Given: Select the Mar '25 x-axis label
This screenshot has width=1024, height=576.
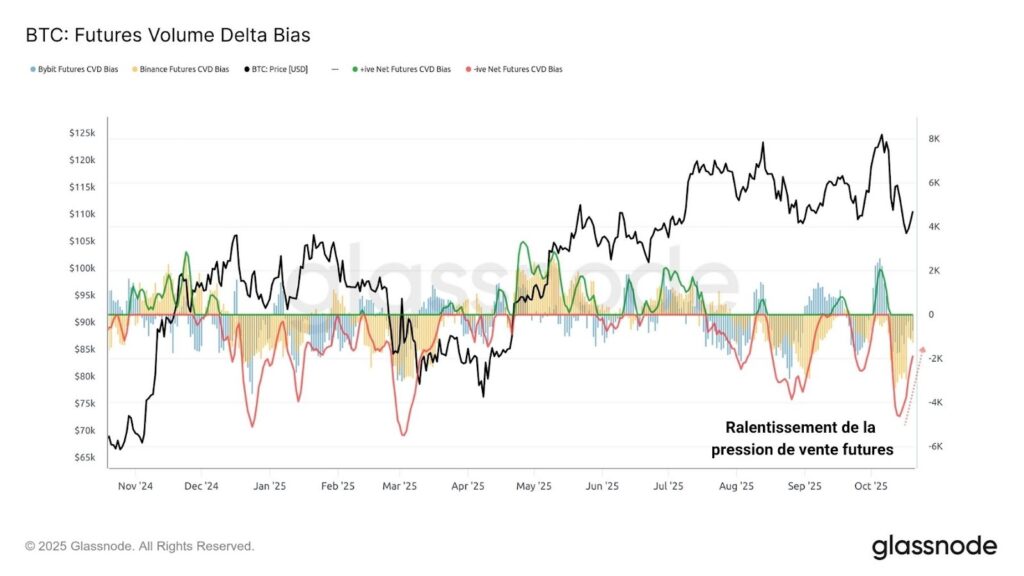Looking at the screenshot, I should (400, 486).
